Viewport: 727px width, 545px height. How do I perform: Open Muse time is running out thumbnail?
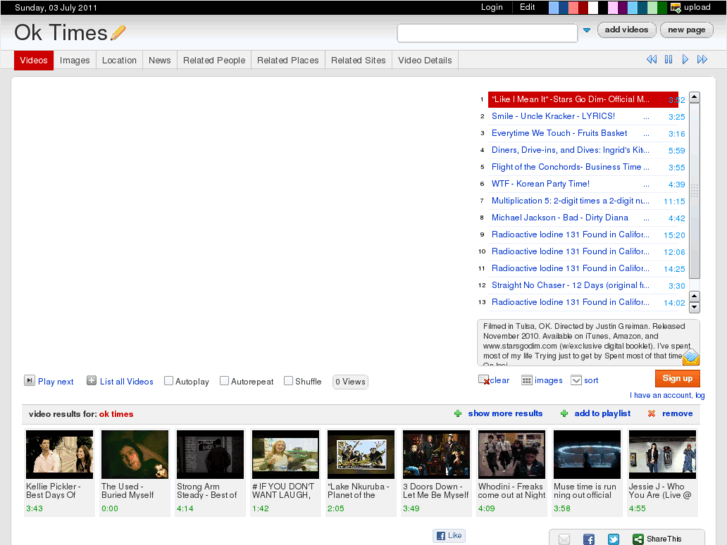click(587, 454)
